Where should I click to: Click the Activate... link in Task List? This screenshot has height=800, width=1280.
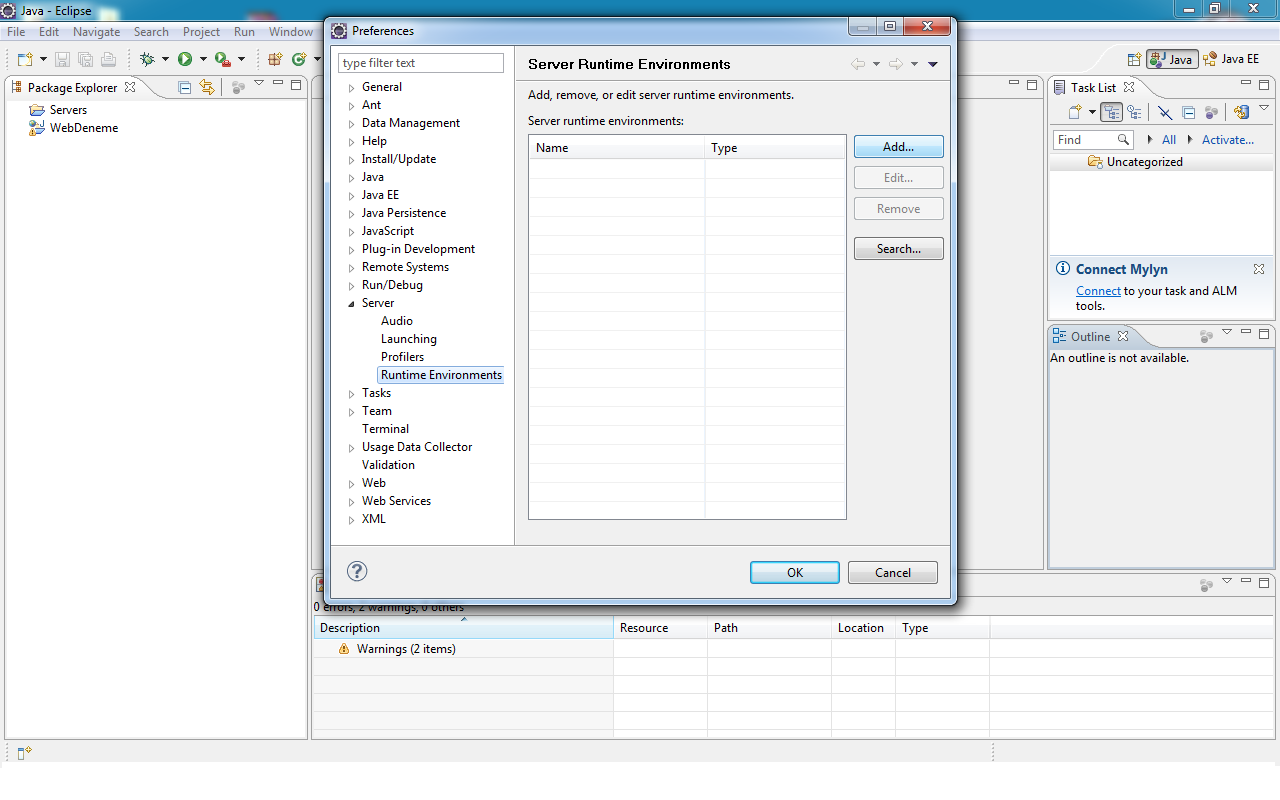click(1228, 140)
